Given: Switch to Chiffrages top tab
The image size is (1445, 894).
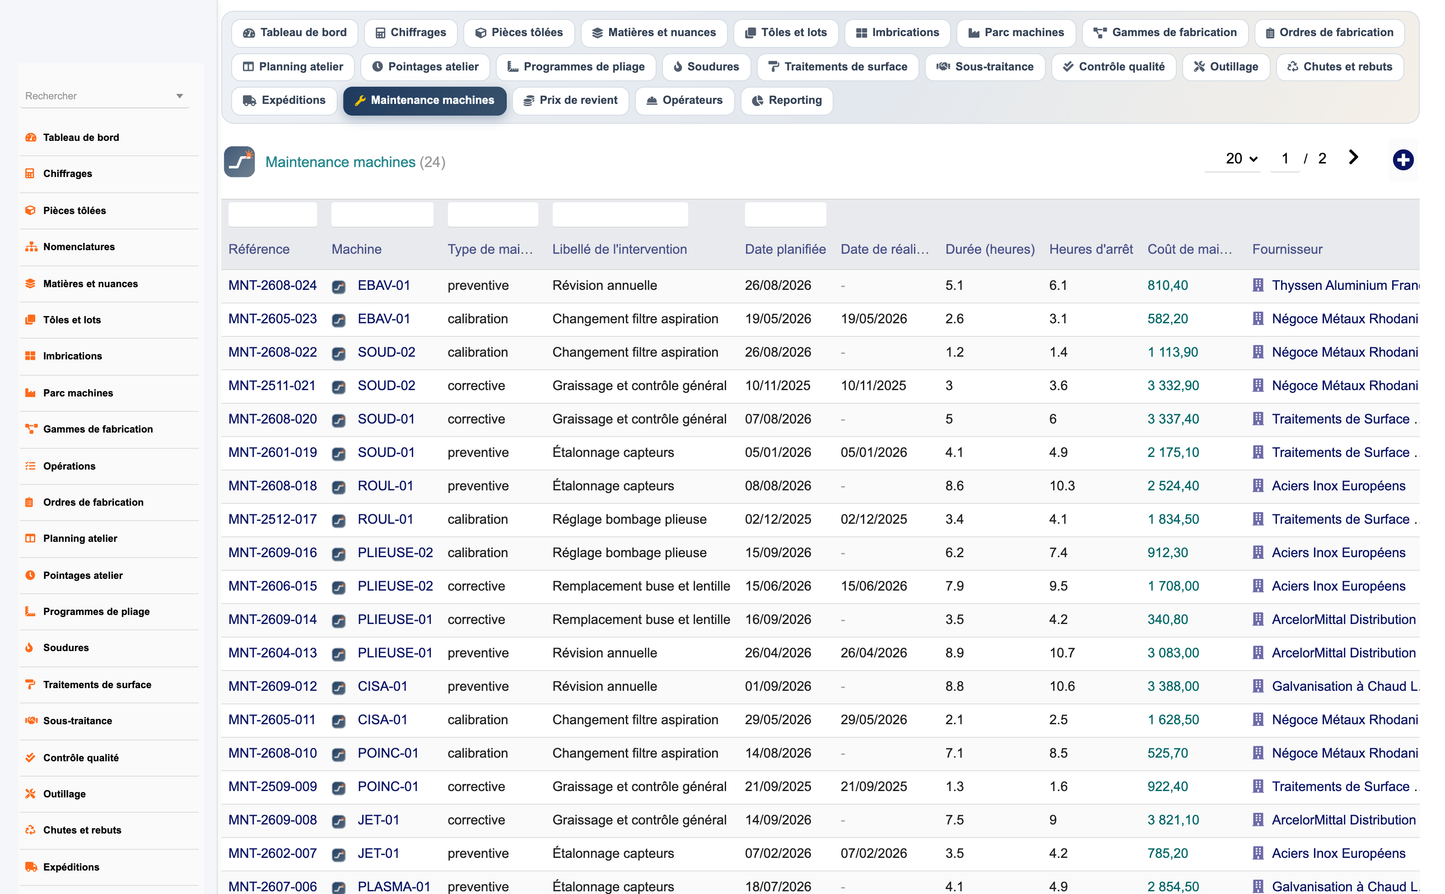Looking at the screenshot, I should click(410, 33).
